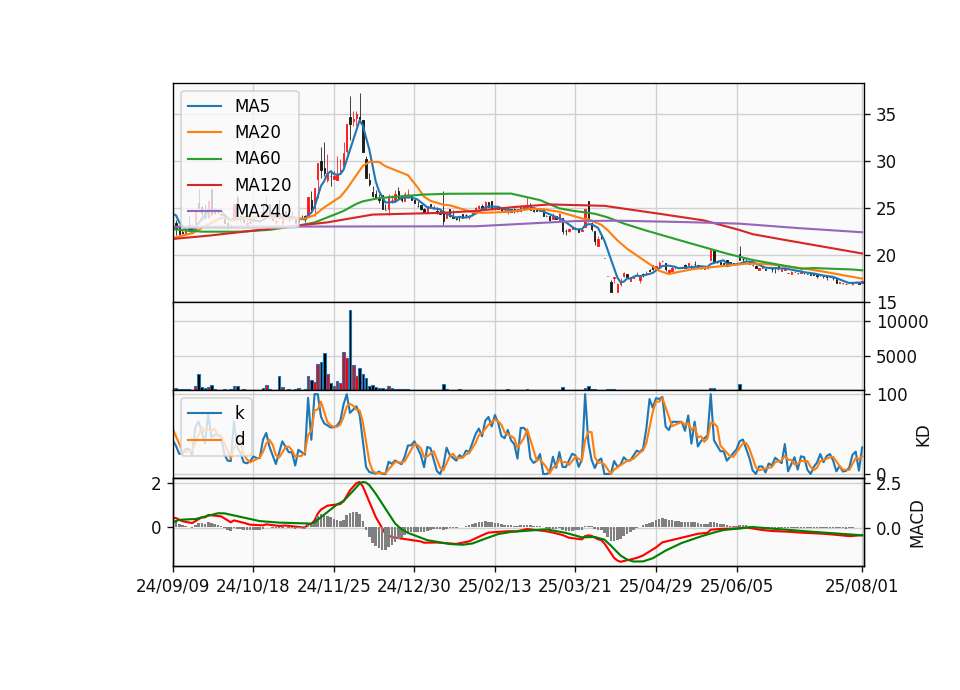This screenshot has width=960, height=690.
Task: Click the tallest volume bar
Action: click(350, 350)
